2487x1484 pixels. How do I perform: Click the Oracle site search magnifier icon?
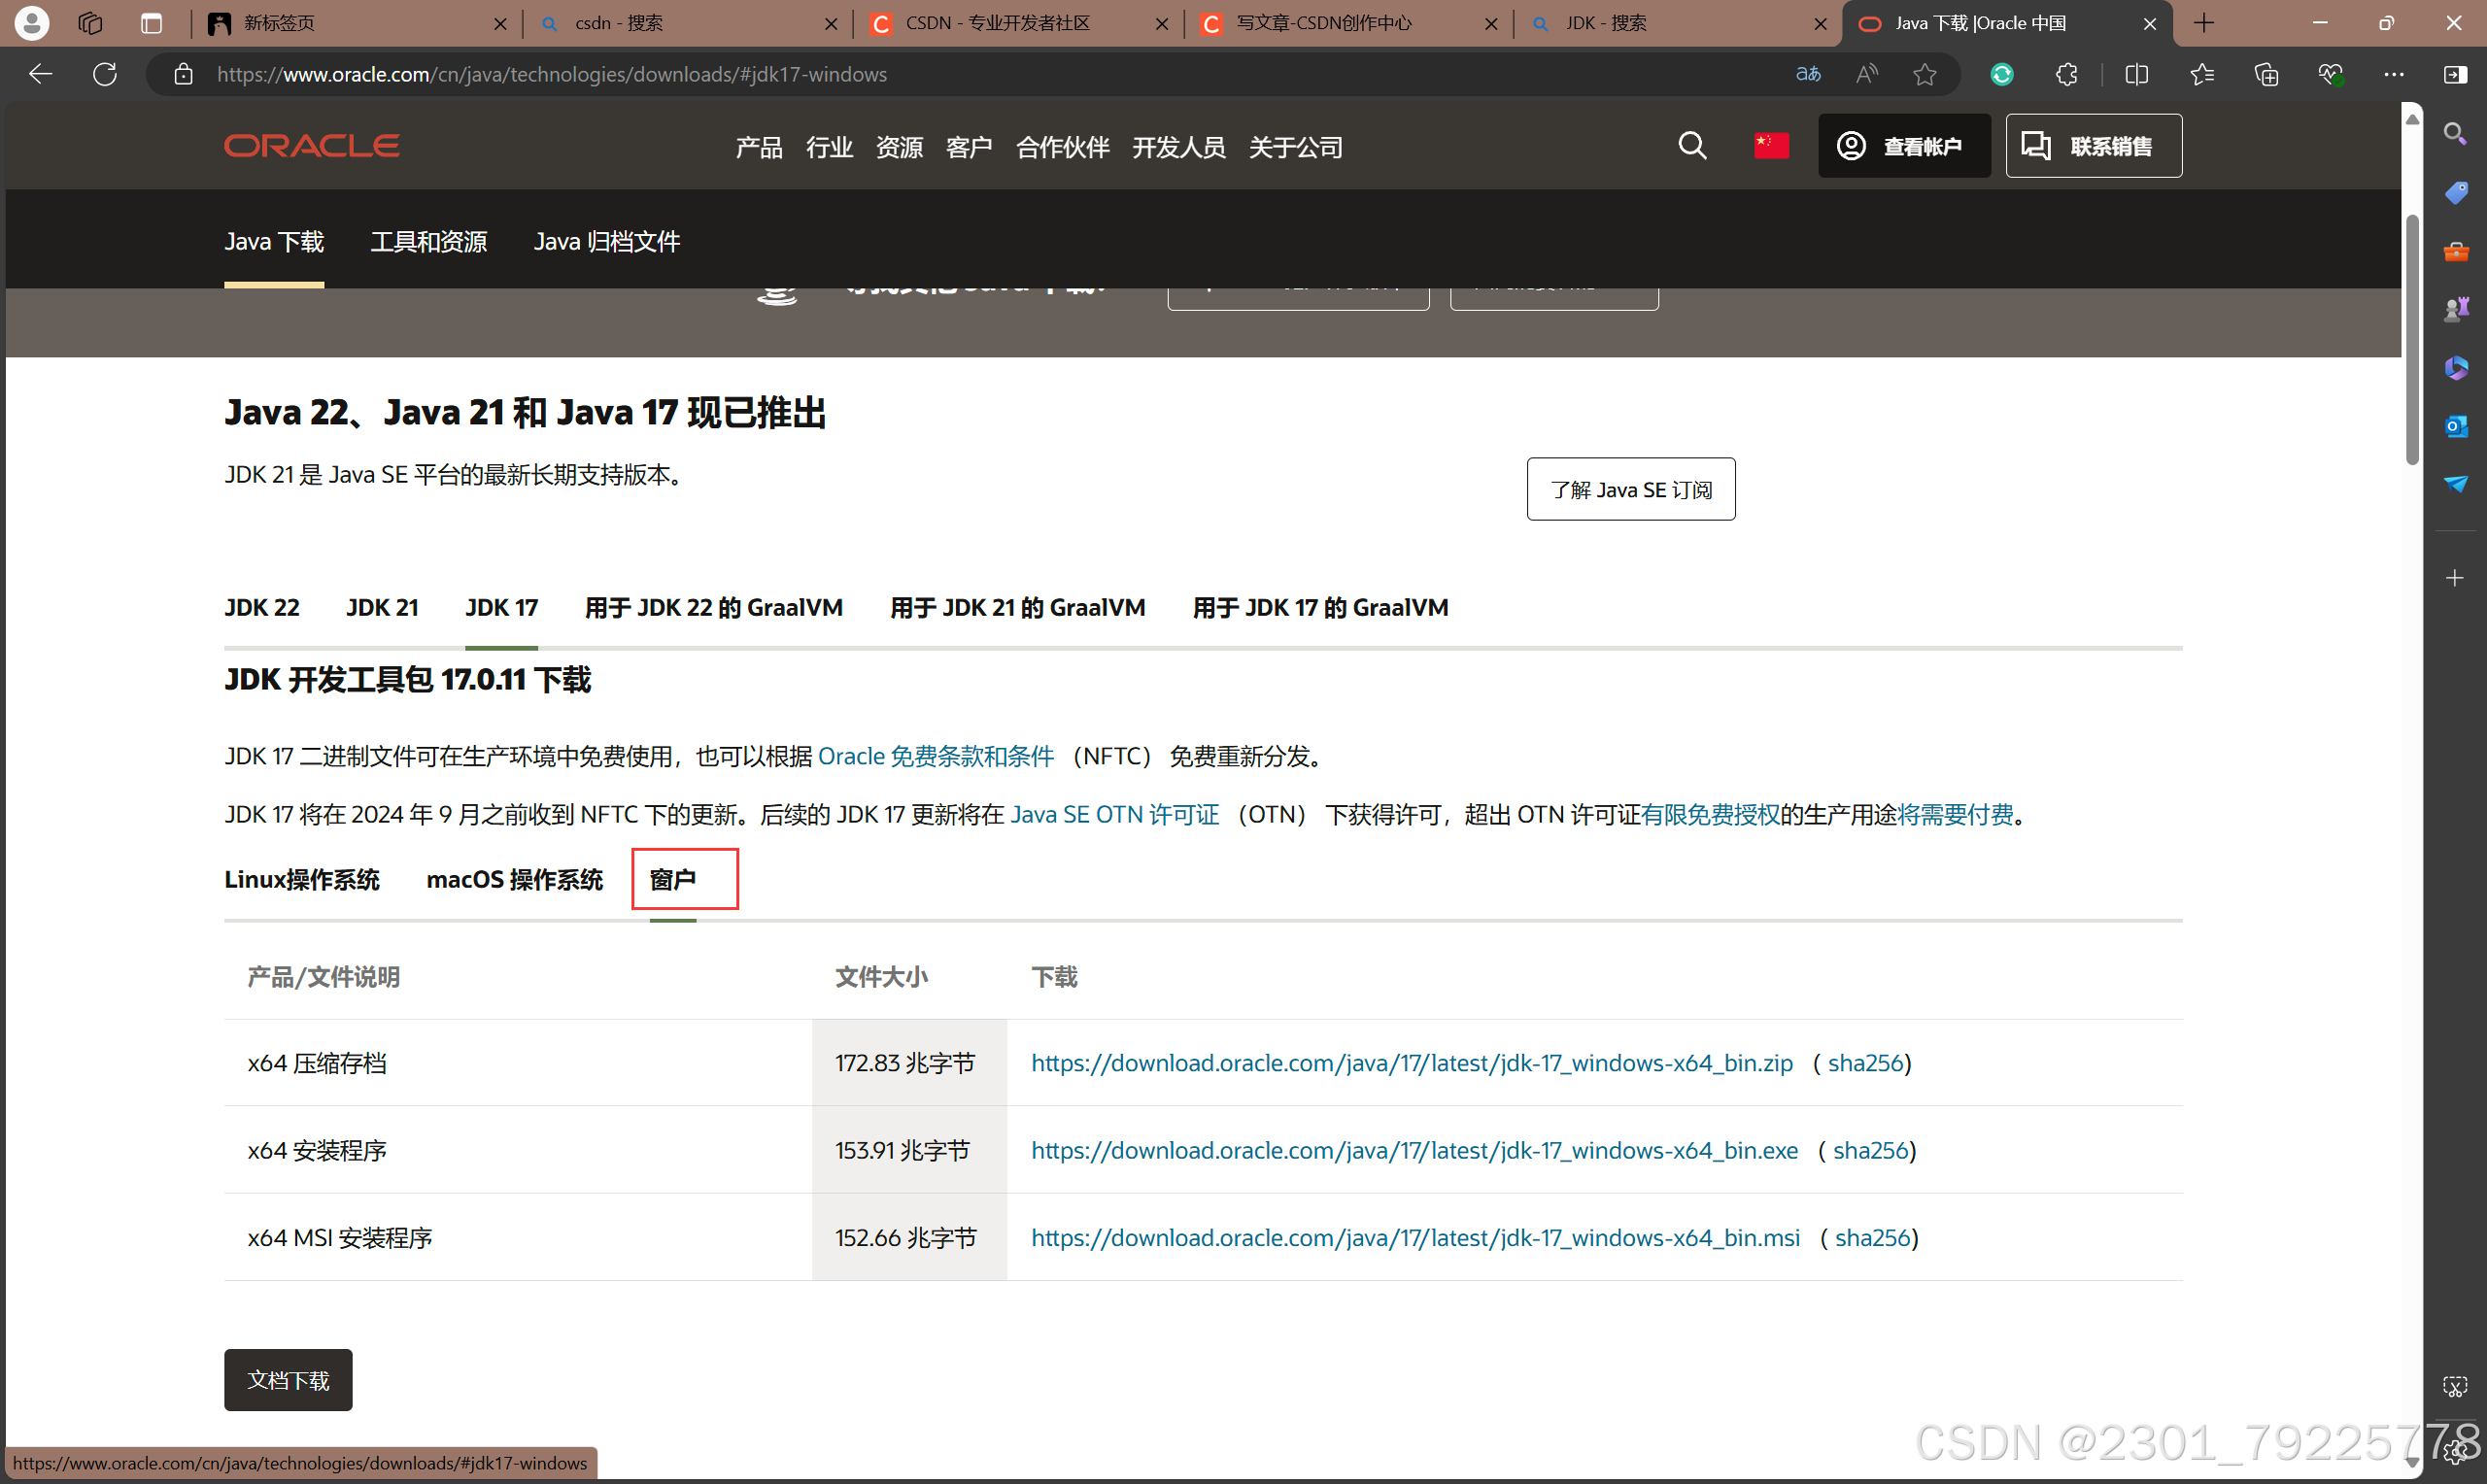point(1692,146)
